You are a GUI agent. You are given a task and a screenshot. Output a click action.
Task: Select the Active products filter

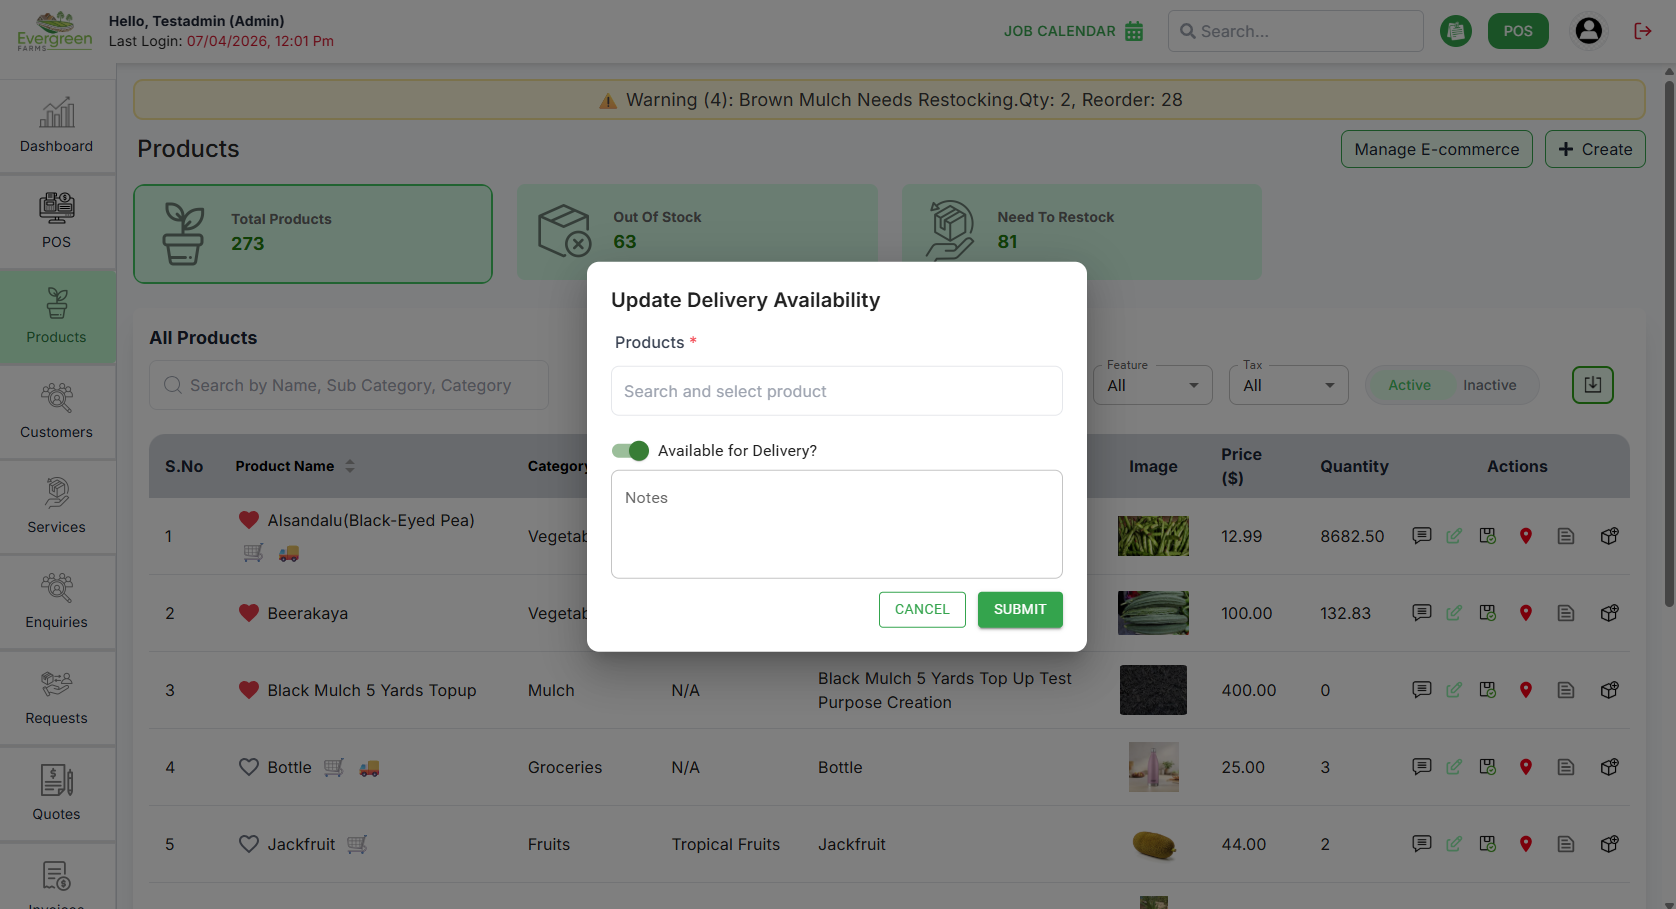point(1409,385)
